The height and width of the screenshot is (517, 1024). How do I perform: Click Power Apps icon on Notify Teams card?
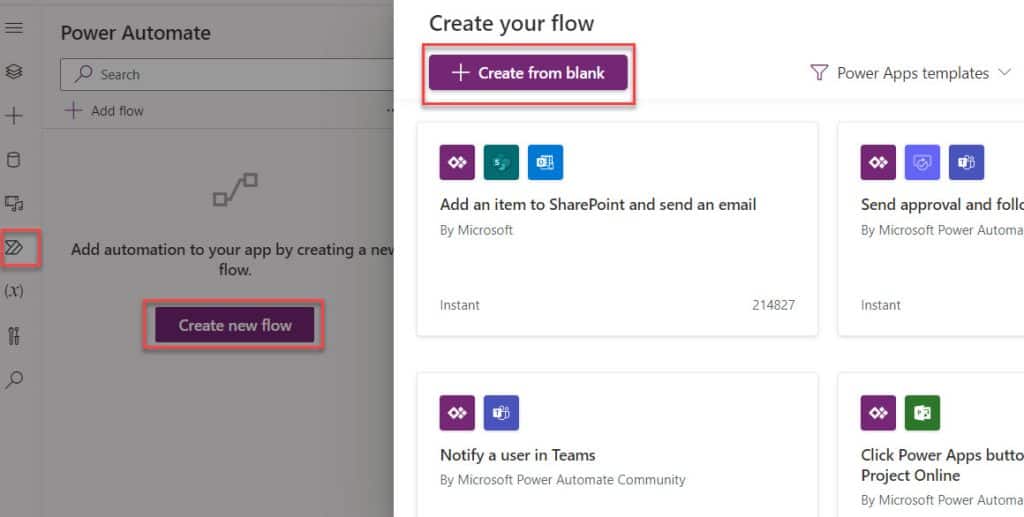[457, 413]
